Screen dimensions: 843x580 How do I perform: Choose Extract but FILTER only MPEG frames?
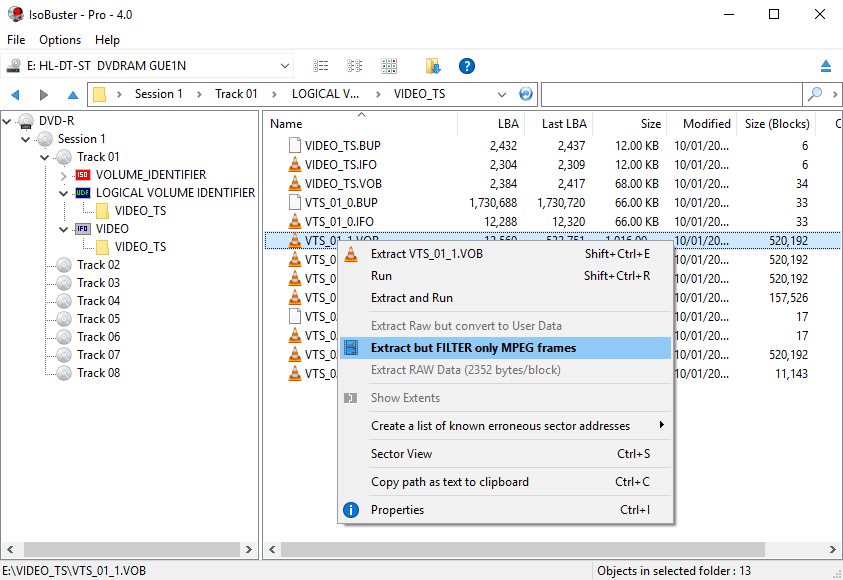click(505, 348)
